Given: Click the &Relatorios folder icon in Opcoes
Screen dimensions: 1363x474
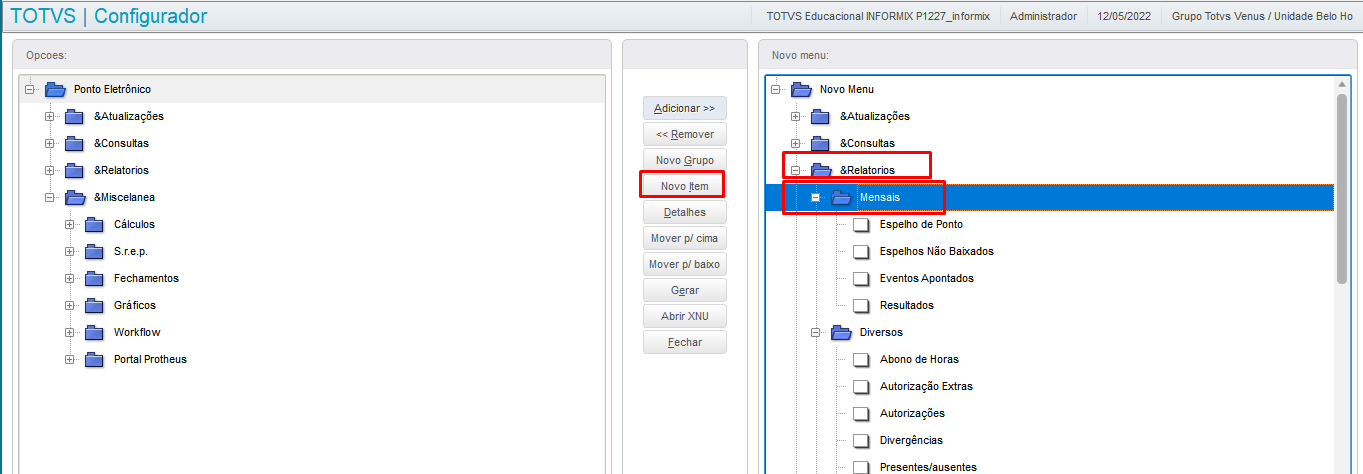Looking at the screenshot, I should (75, 170).
